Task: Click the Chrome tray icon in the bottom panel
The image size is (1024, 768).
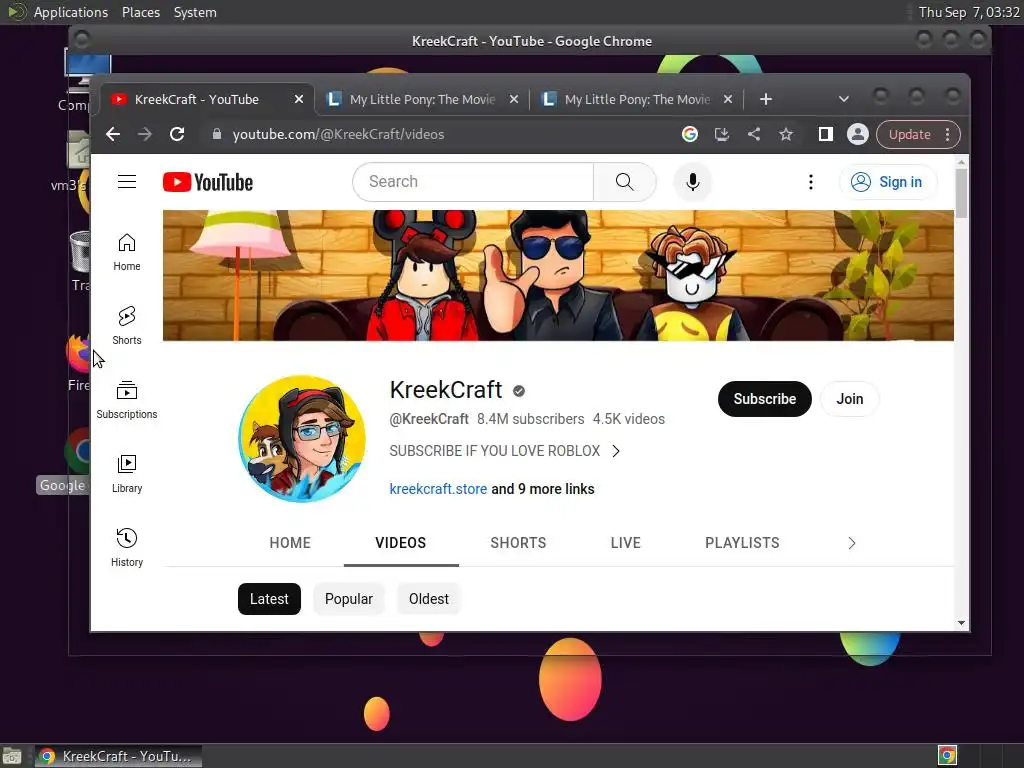Action: (947, 756)
